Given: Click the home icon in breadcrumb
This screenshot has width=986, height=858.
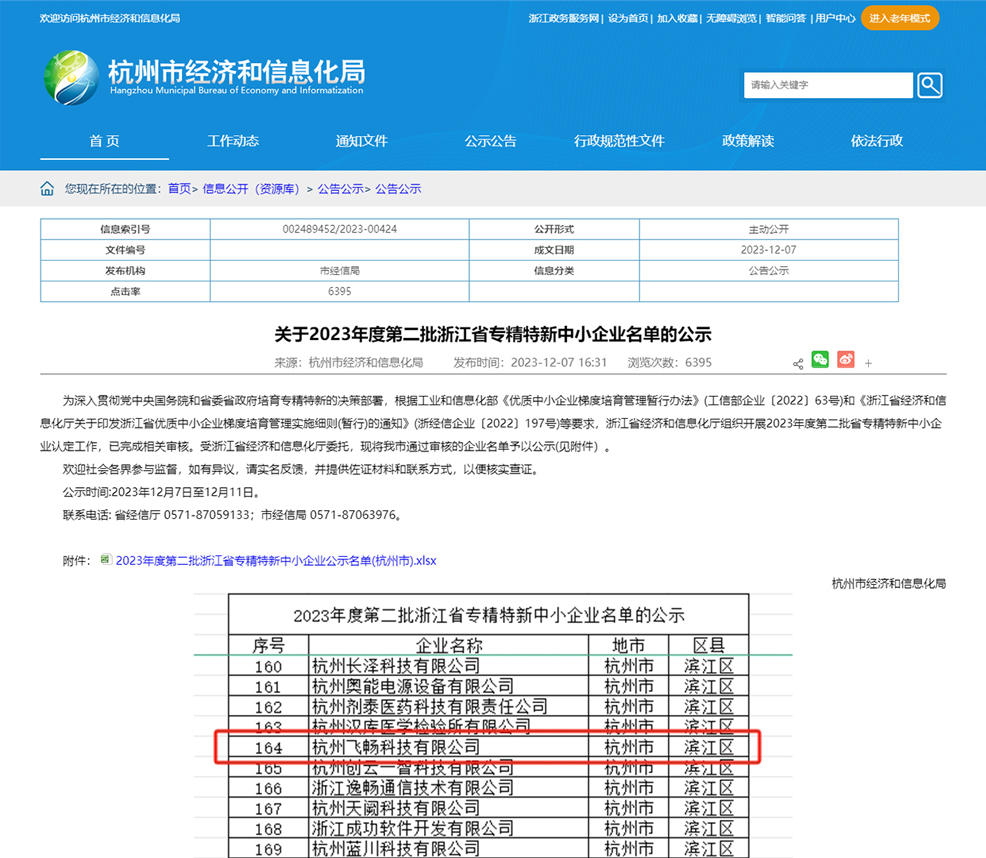Looking at the screenshot, I should click(47, 189).
